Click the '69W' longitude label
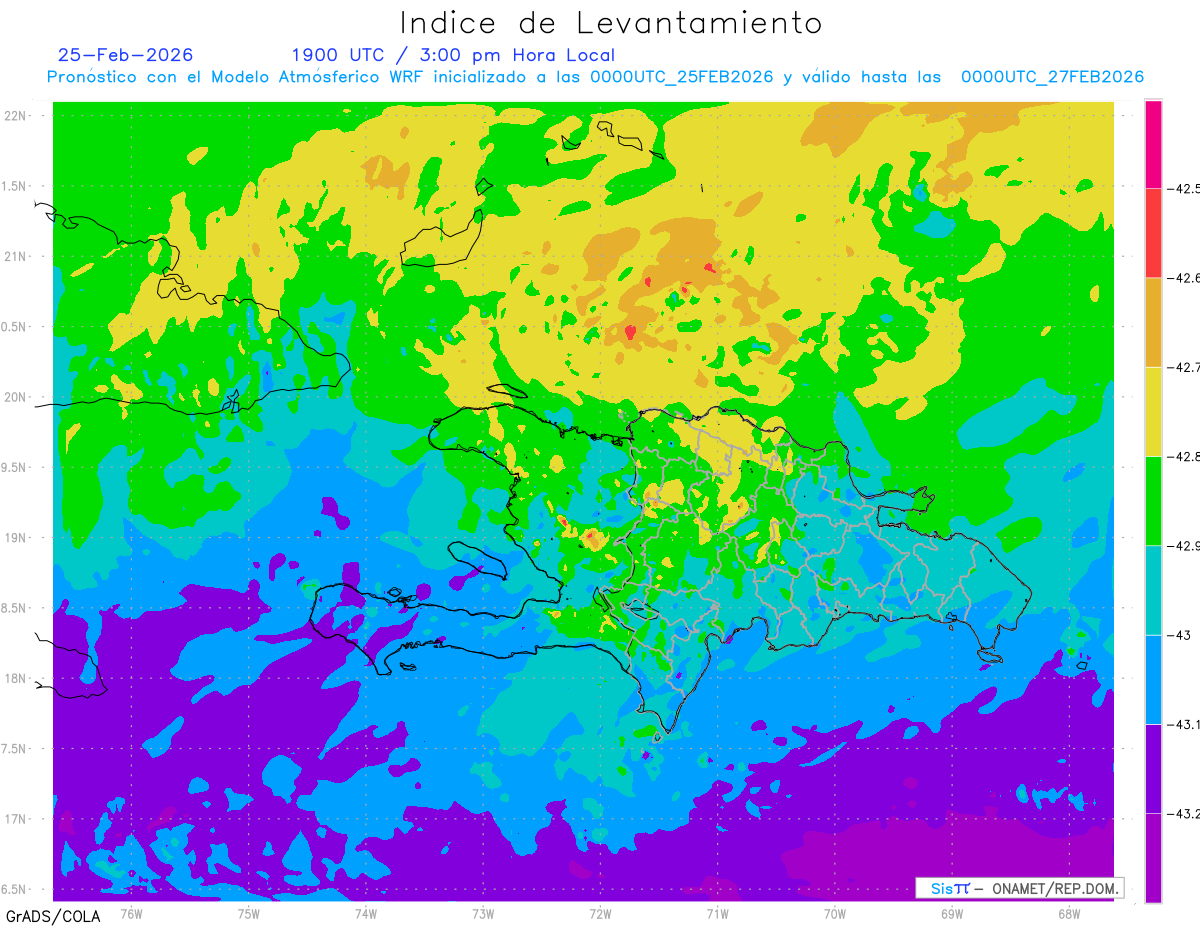This screenshot has width=1200, height=927. point(951,913)
